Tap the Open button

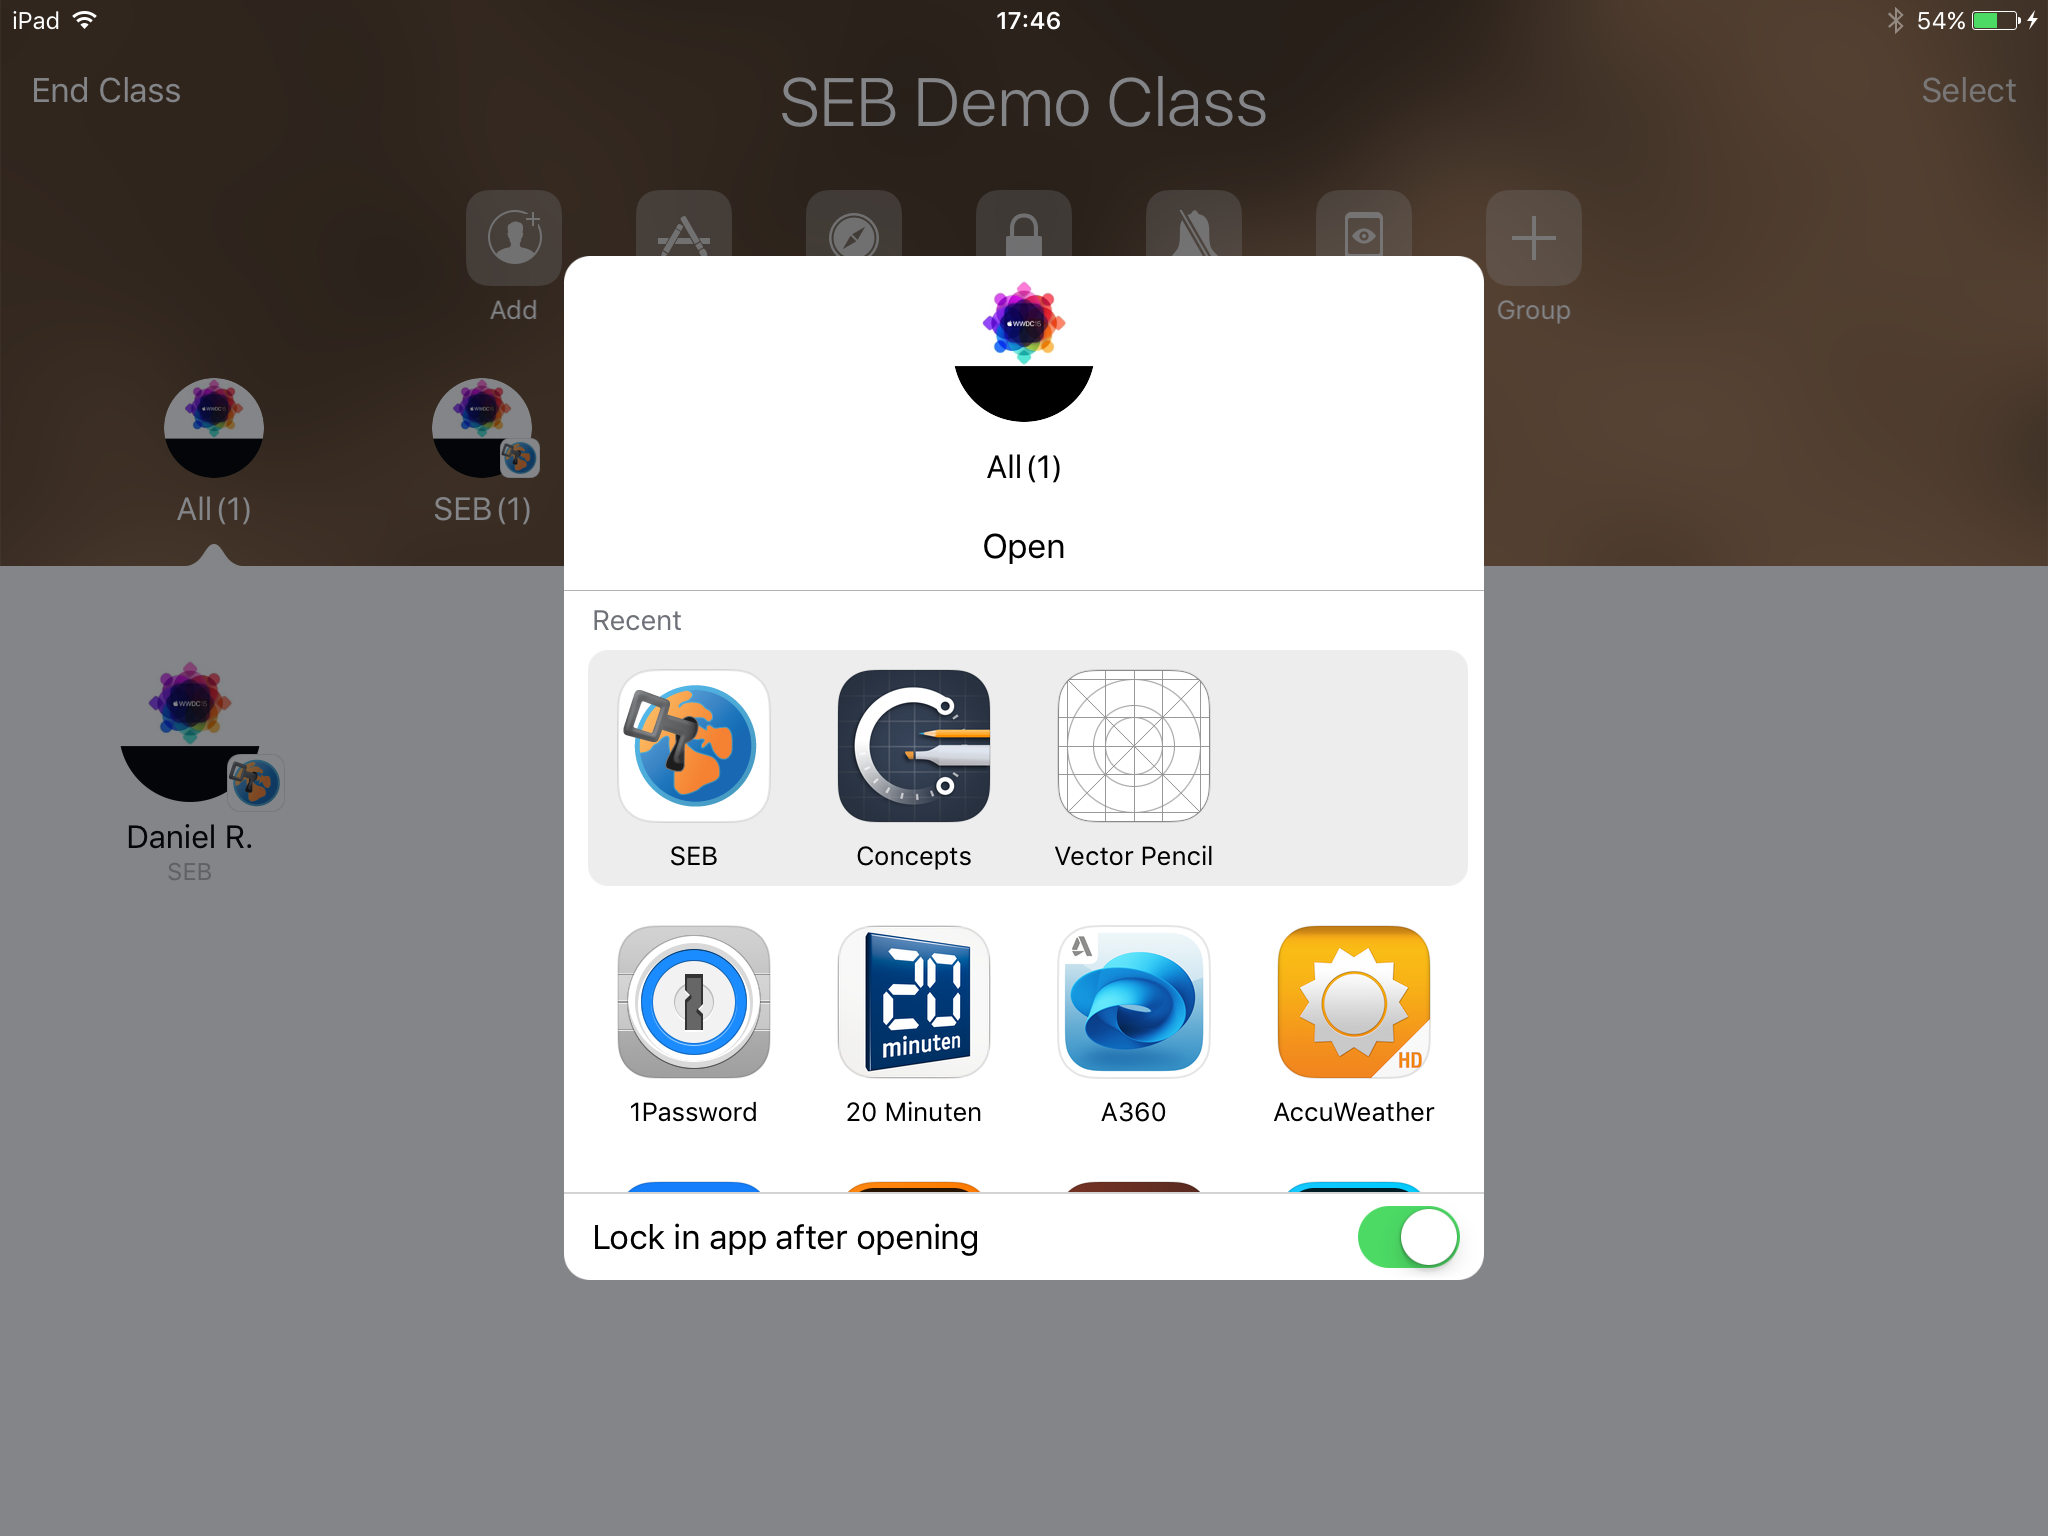click(x=1022, y=545)
